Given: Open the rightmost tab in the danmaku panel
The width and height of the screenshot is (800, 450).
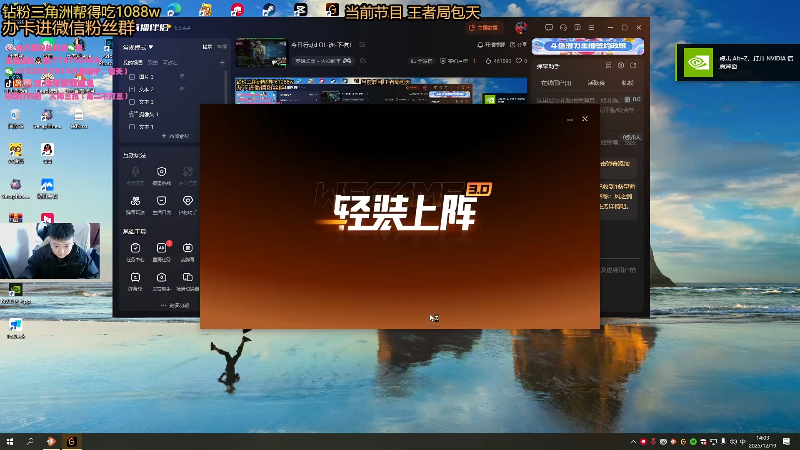Looking at the screenshot, I should 627,83.
